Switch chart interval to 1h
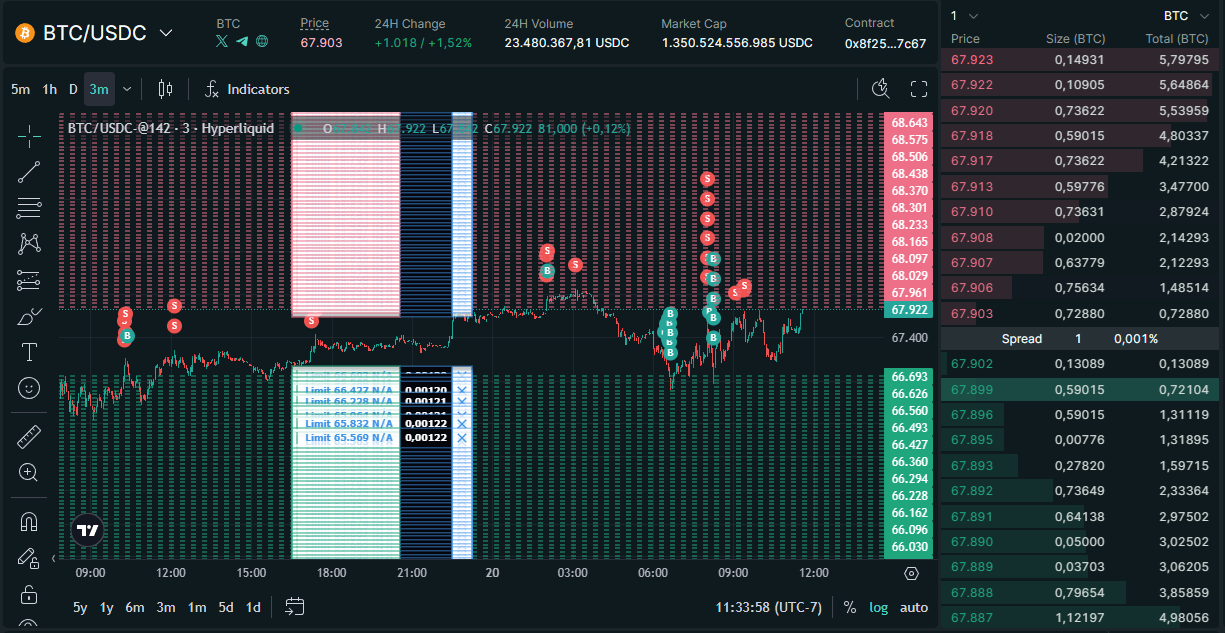This screenshot has height=633, width=1225. point(49,89)
